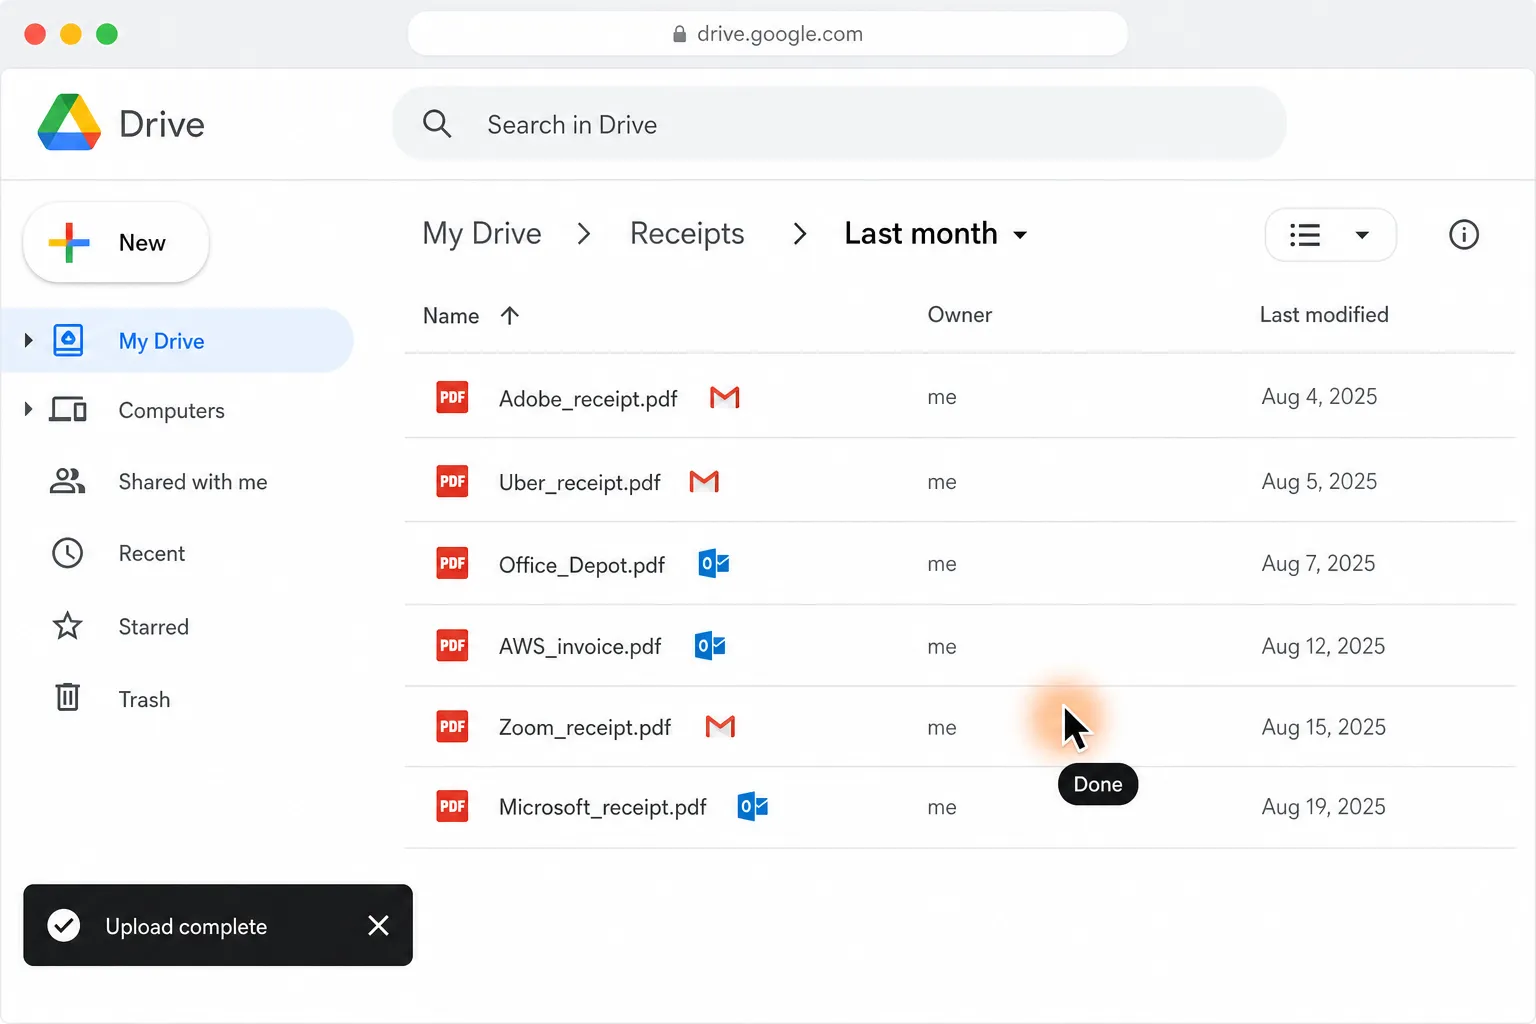Open the Last month folder dropdown
This screenshot has height=1024, width=1536.
(936, 234)
